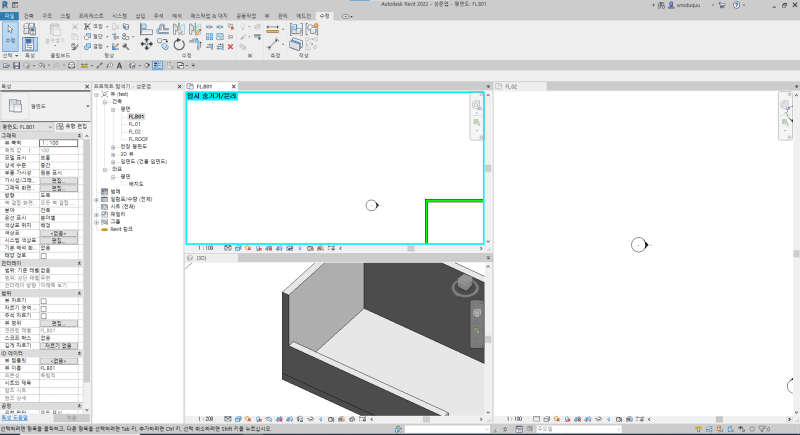The width and height of the screenshot is (800, 435).
Task: Click the Trim/Extend to Corner tool
Action: pos(195,44)
